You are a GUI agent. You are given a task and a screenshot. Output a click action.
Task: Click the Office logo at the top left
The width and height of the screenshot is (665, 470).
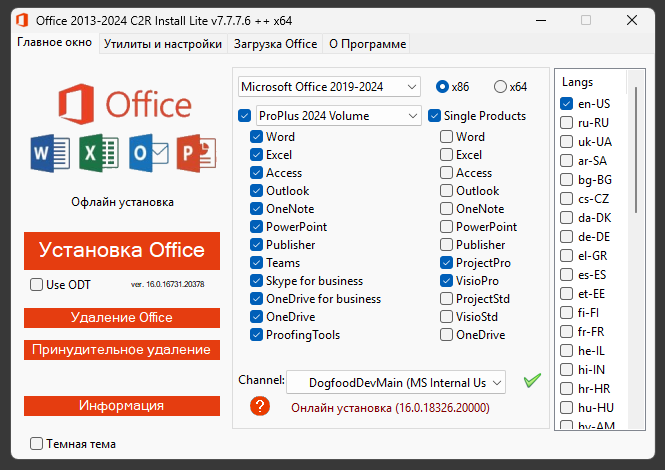click(x=123, y=104)
